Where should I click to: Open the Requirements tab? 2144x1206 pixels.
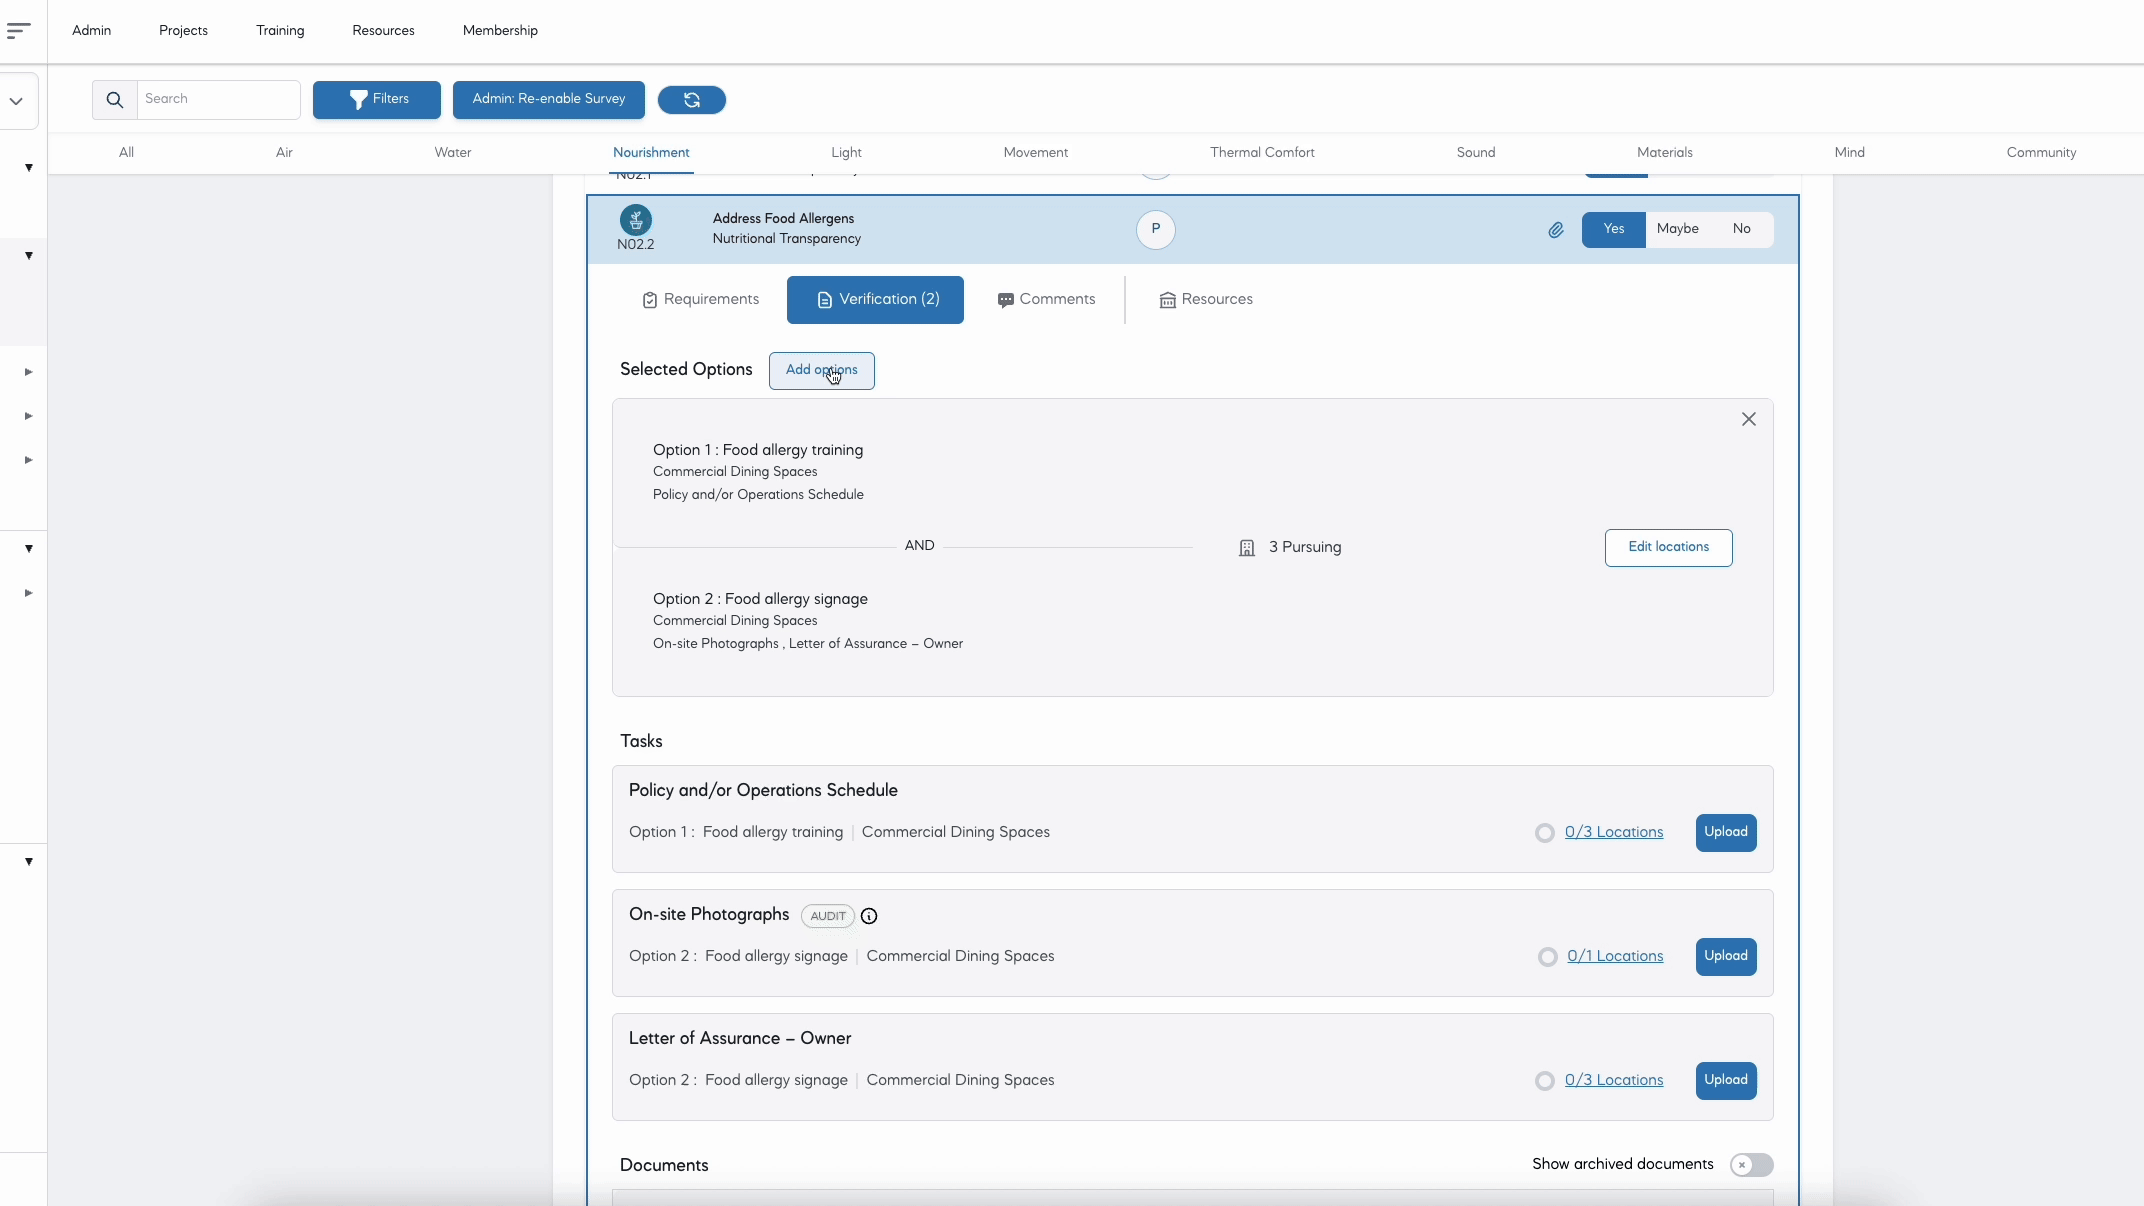tap(701, 300)
